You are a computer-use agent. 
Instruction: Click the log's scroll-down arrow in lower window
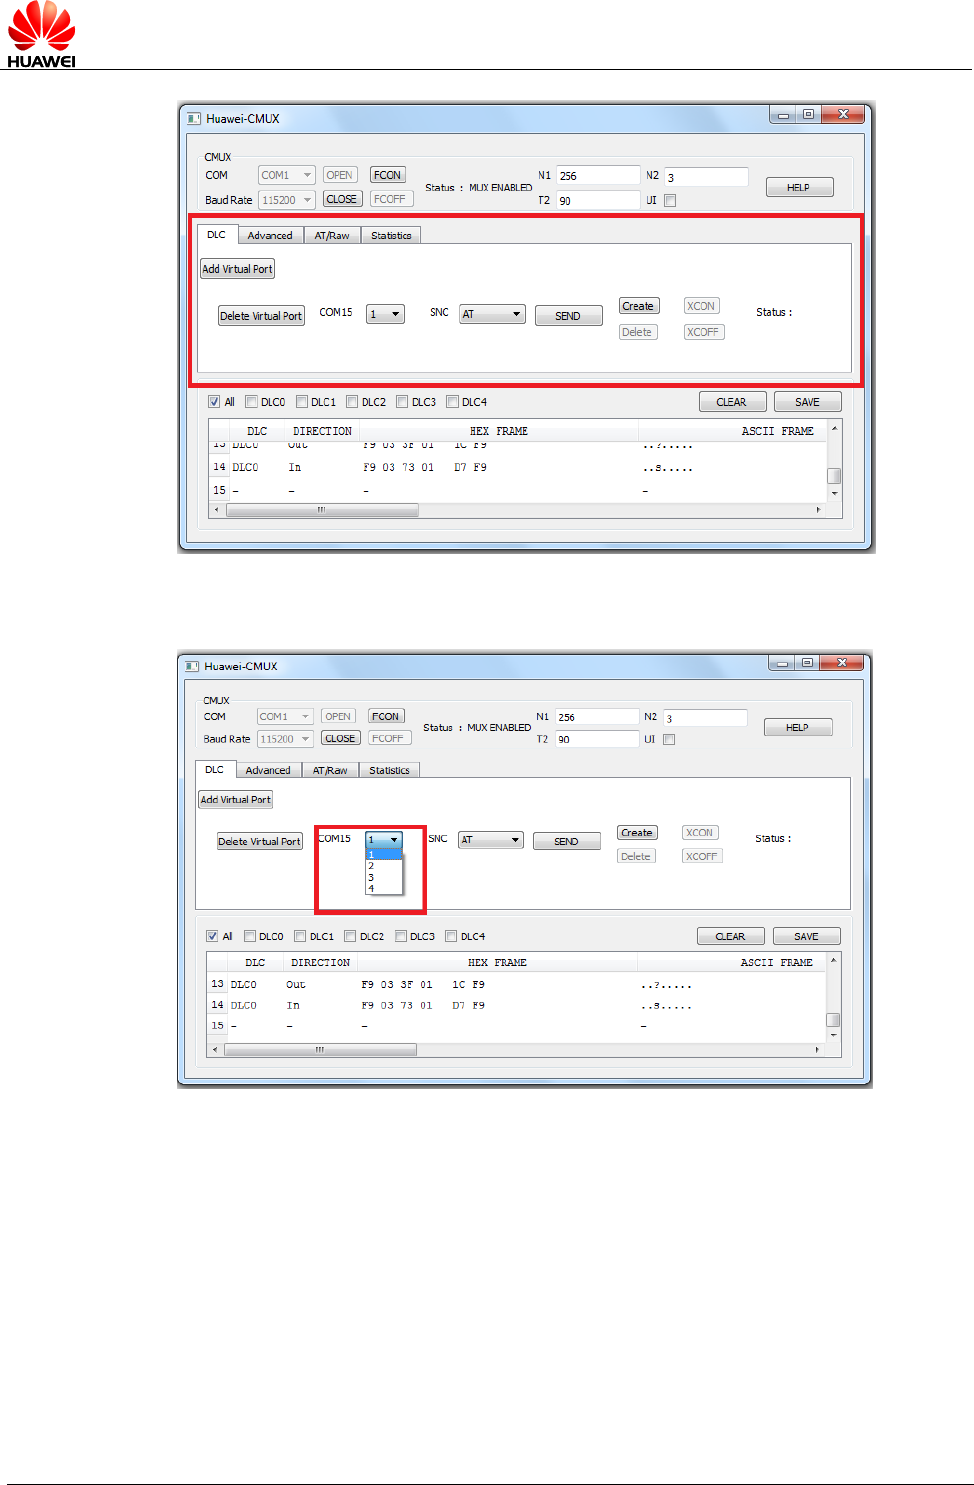834,1036
